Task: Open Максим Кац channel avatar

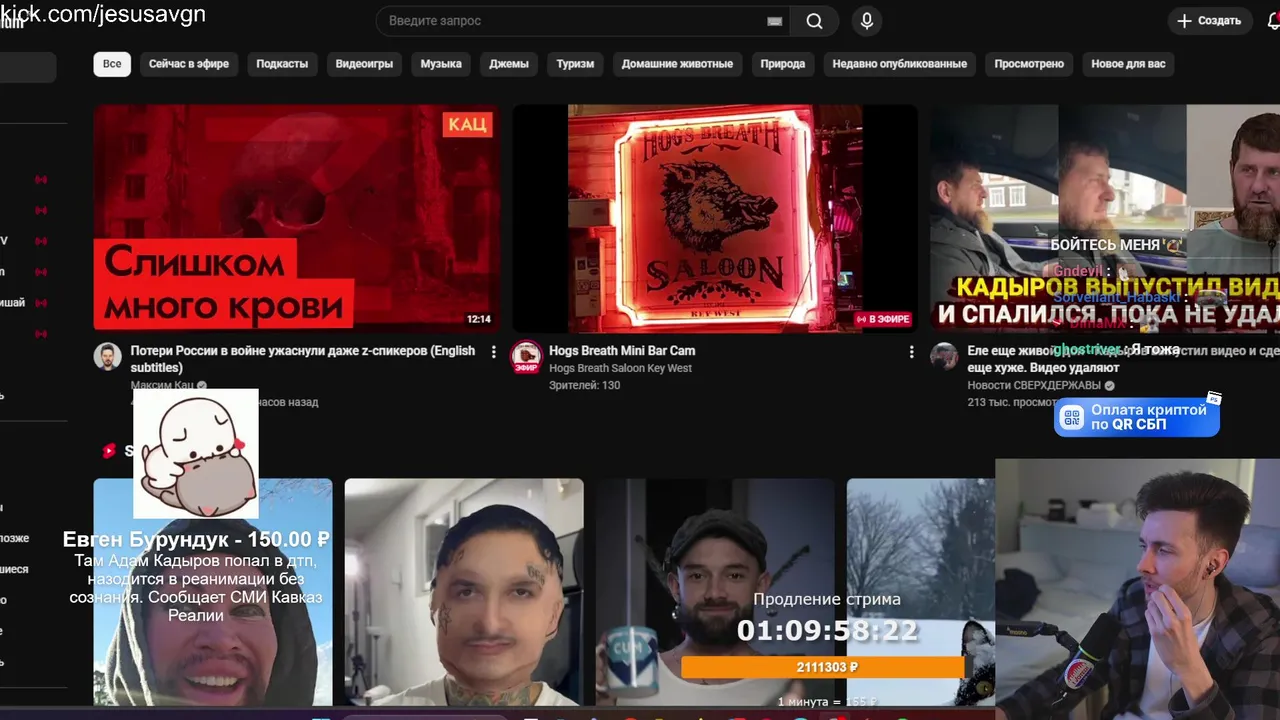Action: [108, 356]
